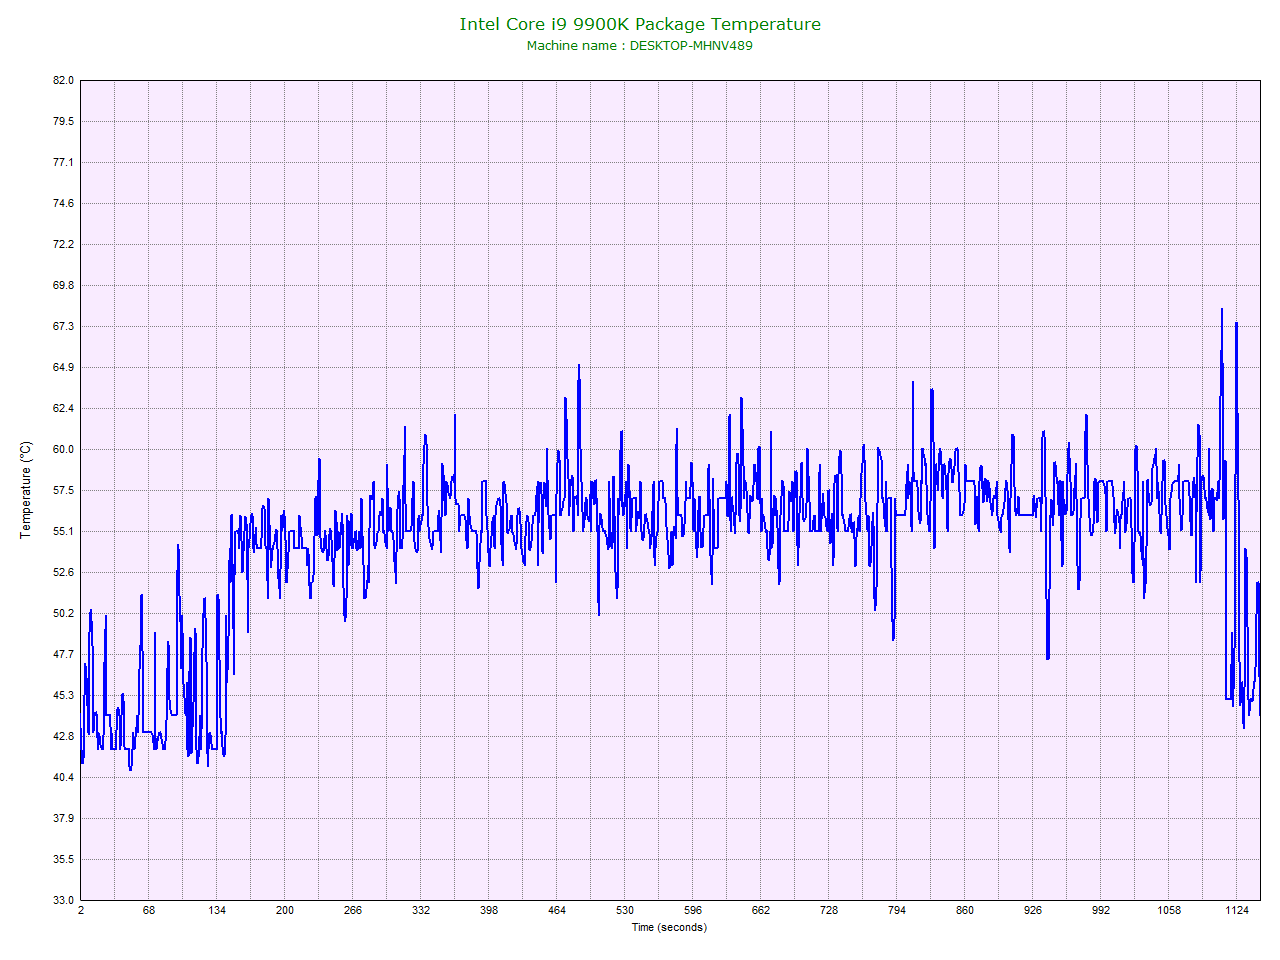
Task: Select the "992" time axis tick label
Action: (1101, 910)
